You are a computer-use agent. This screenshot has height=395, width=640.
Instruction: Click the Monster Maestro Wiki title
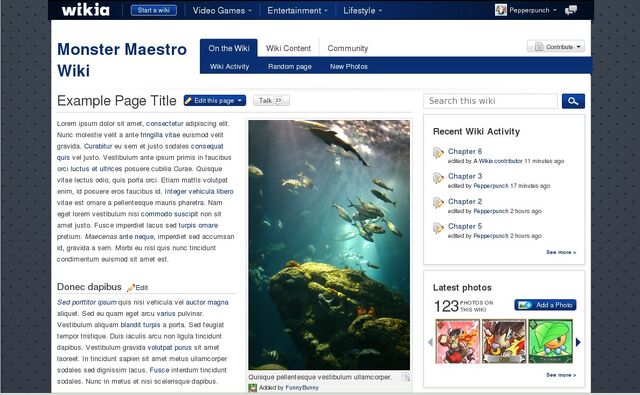click(x=122, y=60)
